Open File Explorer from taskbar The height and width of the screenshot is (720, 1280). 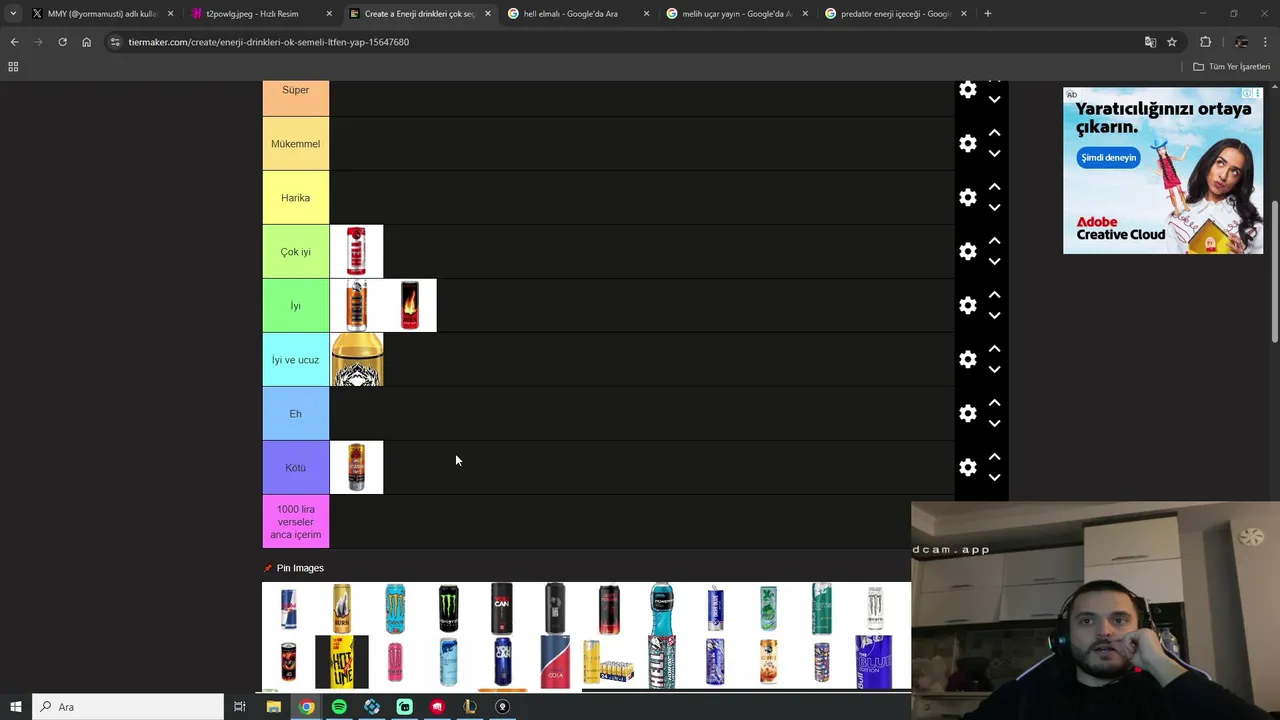[x=273, y=707]
